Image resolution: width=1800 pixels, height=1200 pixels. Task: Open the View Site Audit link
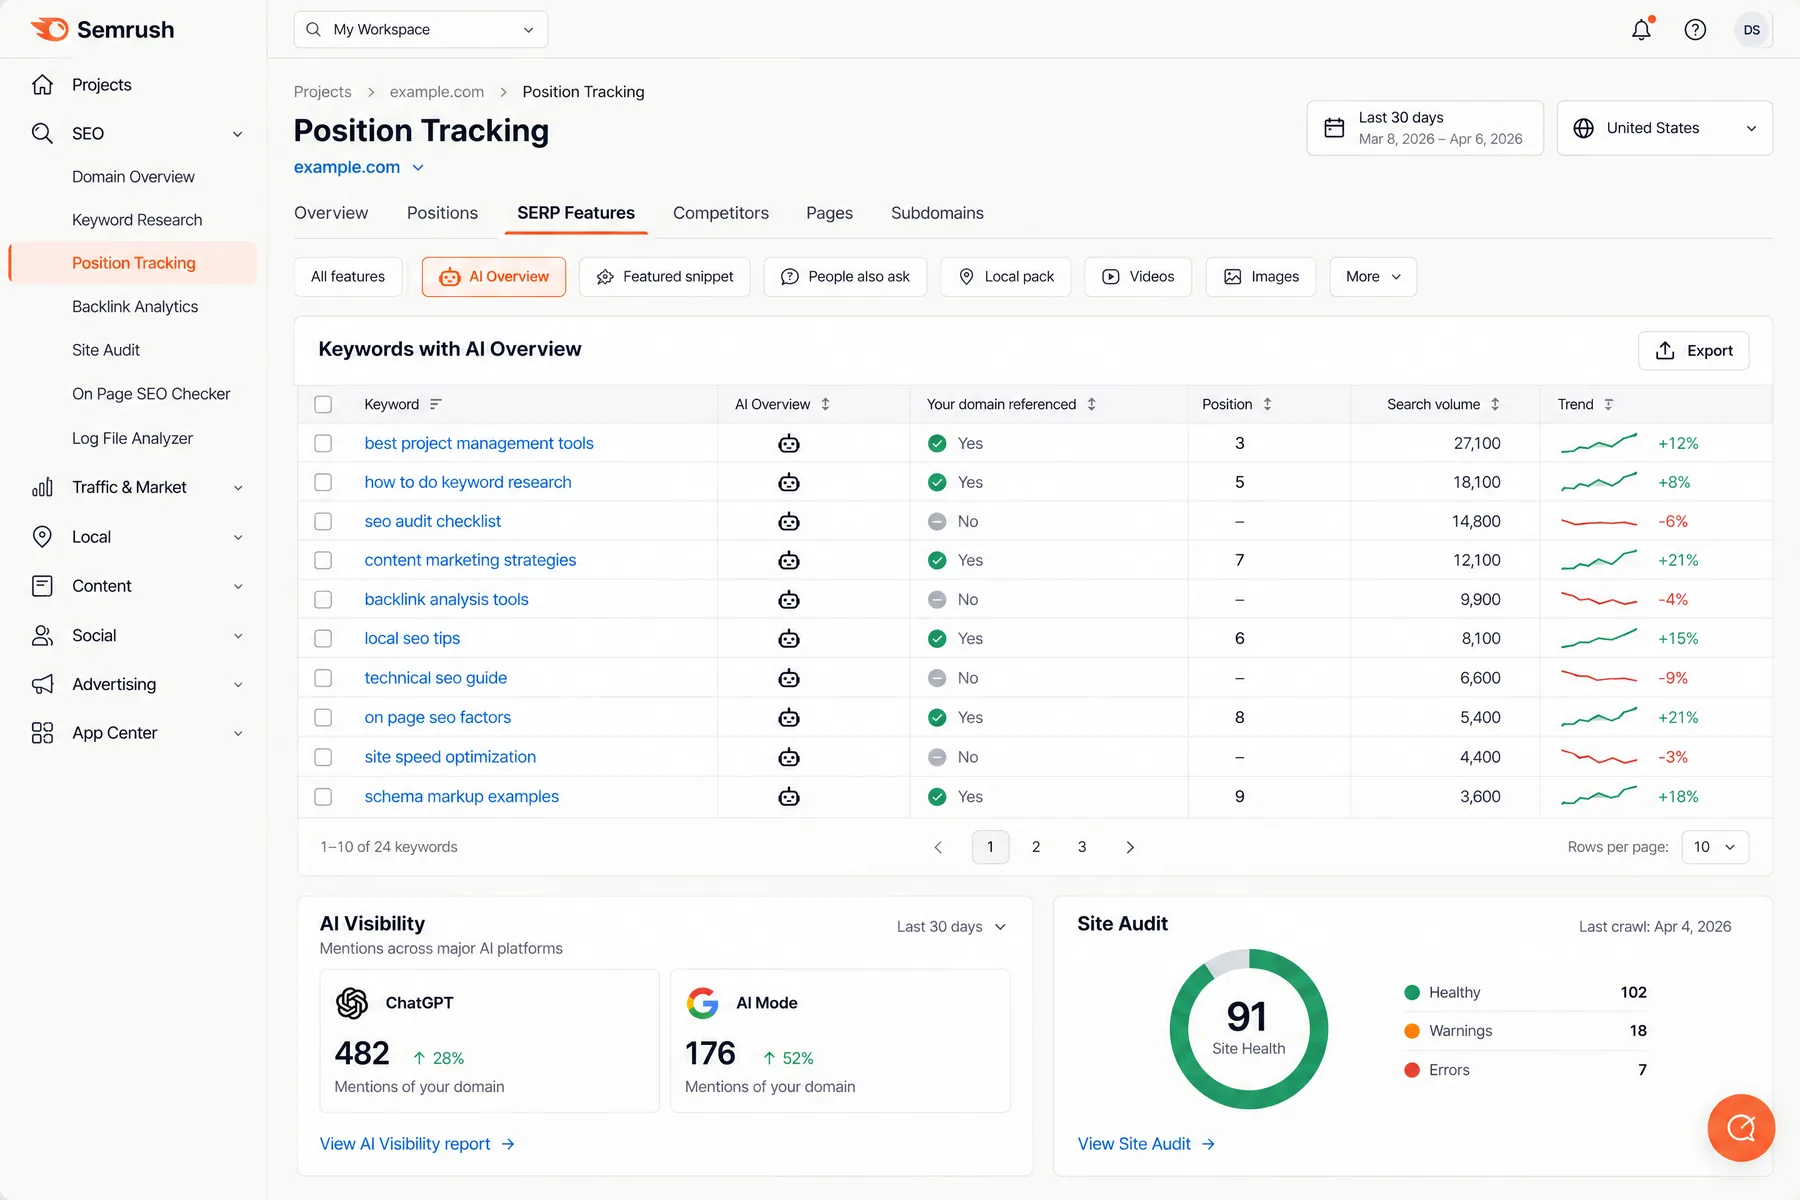point(1146,1144)
